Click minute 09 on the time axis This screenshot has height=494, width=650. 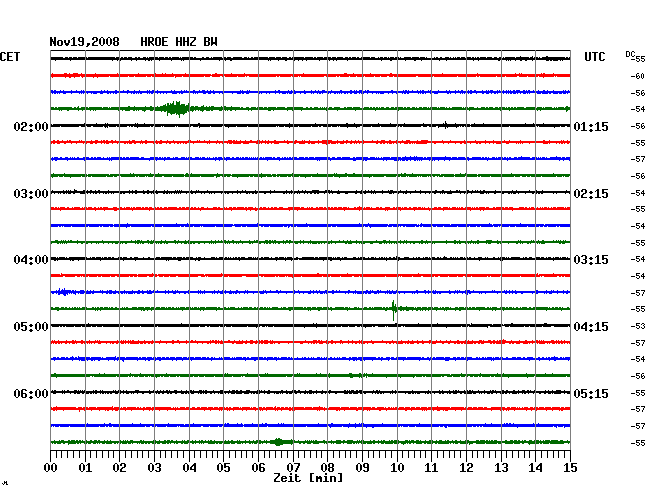coord(362,467)
